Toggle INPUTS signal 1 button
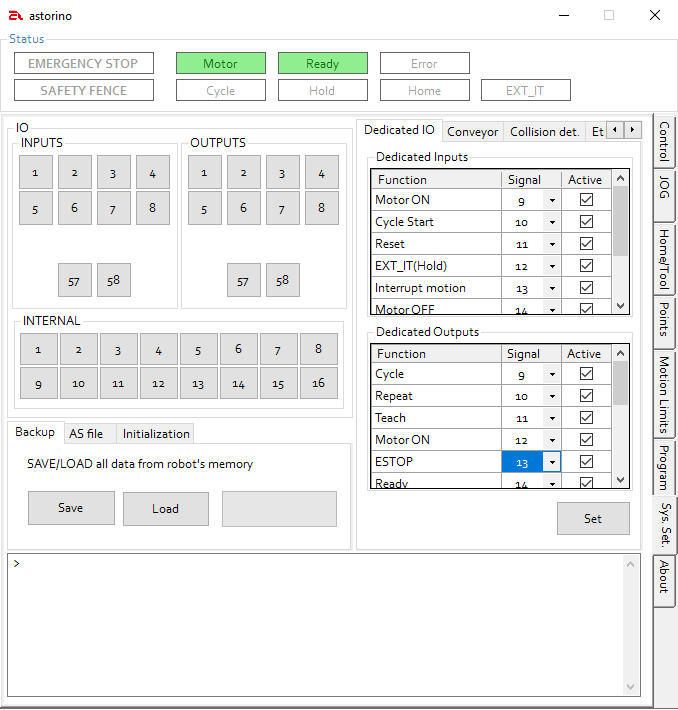Image resolution: width=678 pixels, height=710 pixels. tap(36, 172)
